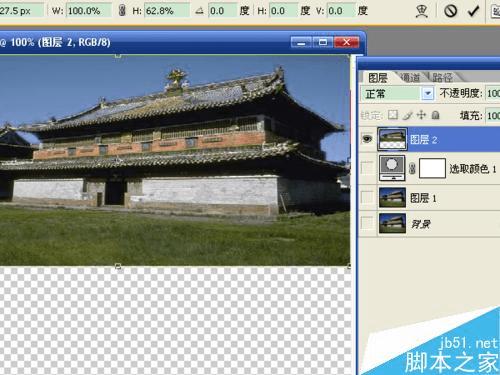Cancel the transform with the circle-slash icon
The width and height of the screenshot is (500, 375).
tap(450, 11)
